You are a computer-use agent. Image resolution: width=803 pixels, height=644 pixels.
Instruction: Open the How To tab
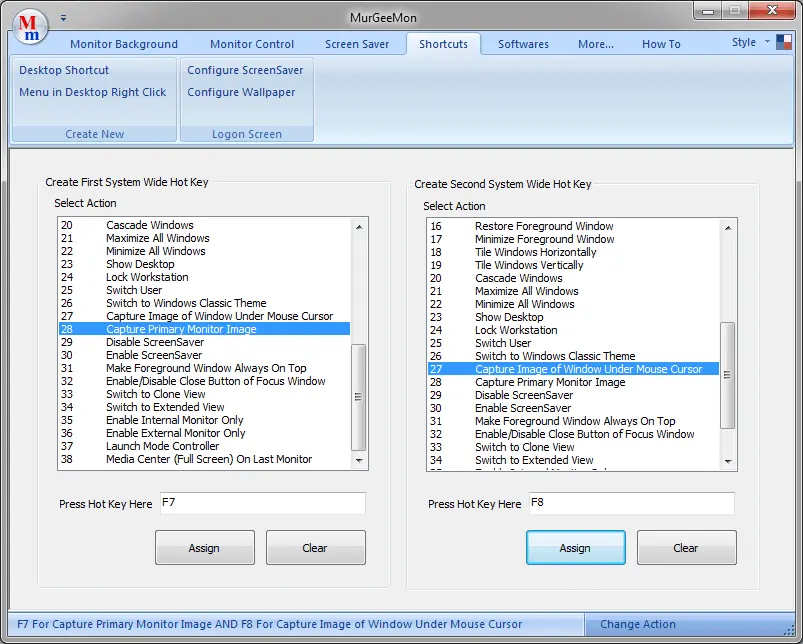pos(661,44)
